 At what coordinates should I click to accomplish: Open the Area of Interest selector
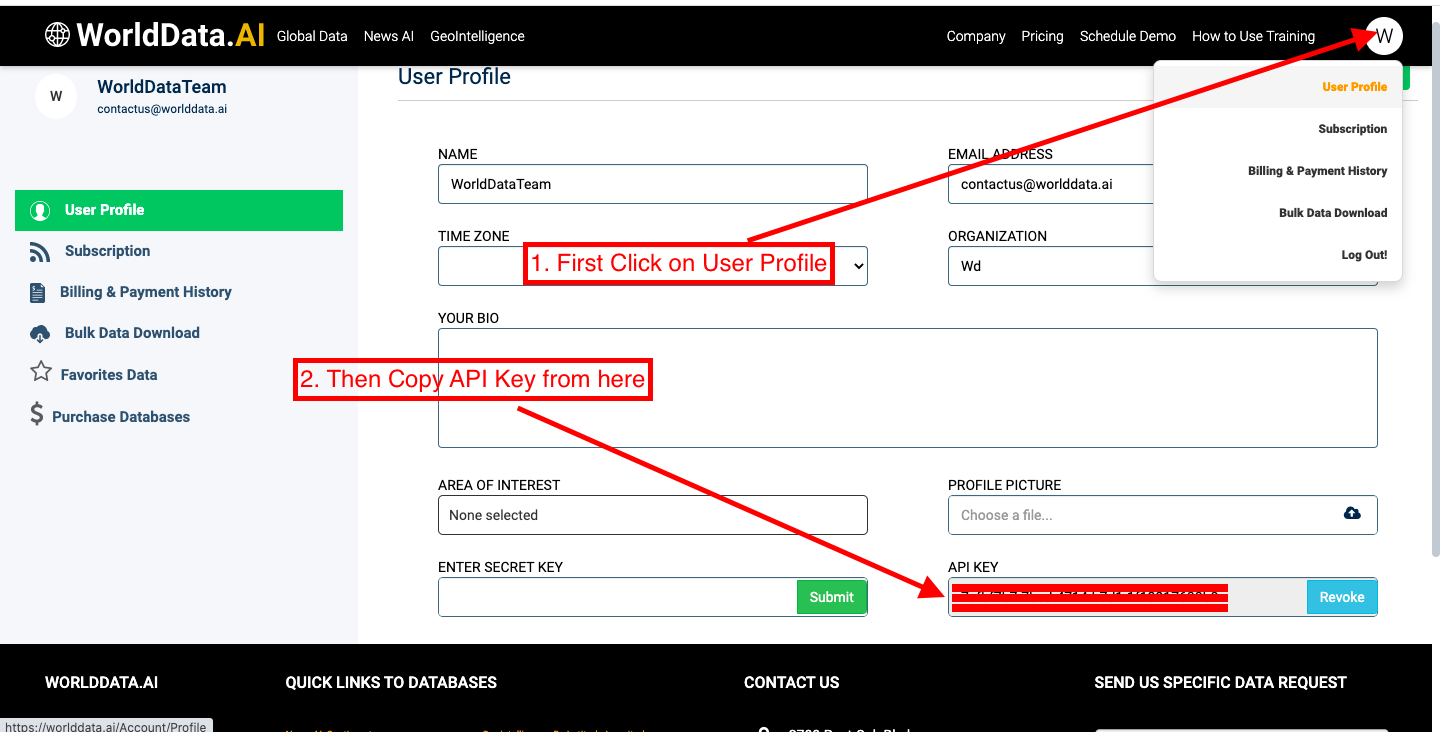coord(652,515)
